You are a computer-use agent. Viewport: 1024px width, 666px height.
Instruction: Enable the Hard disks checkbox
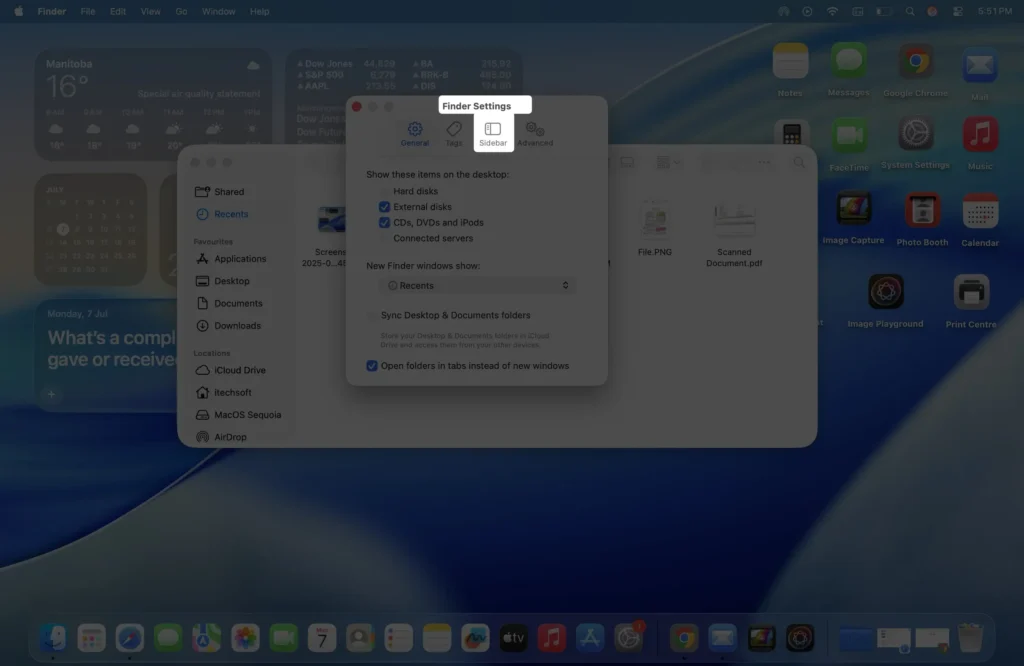click(x=384, y=190)
